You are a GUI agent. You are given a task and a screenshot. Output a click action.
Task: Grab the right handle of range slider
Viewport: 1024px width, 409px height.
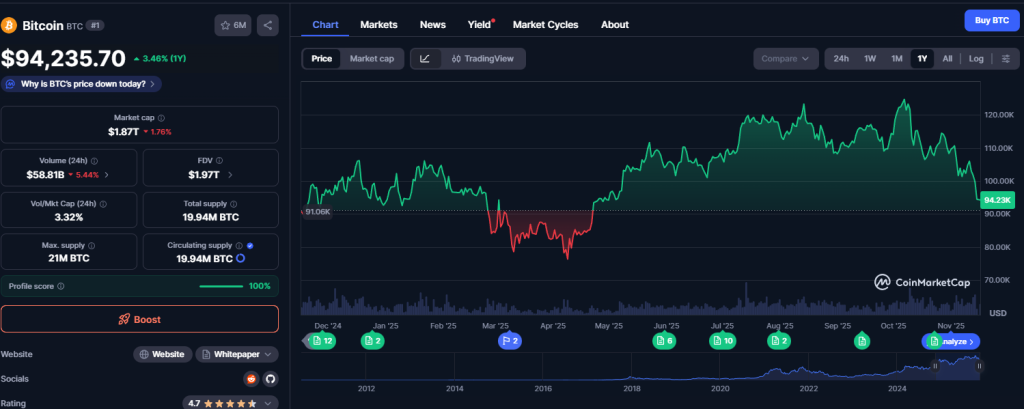tap(979, 366)
